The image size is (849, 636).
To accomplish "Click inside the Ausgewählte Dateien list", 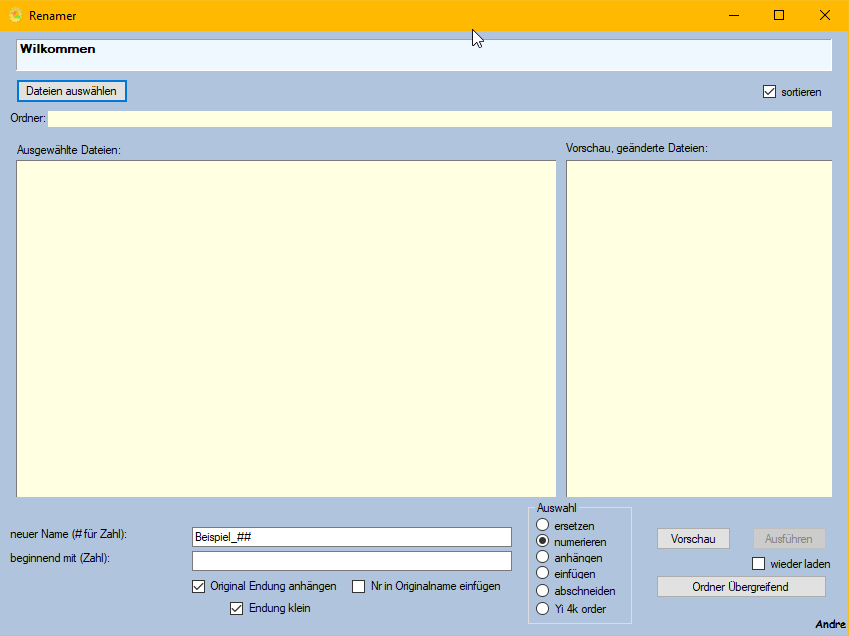I will coord(286,328).
